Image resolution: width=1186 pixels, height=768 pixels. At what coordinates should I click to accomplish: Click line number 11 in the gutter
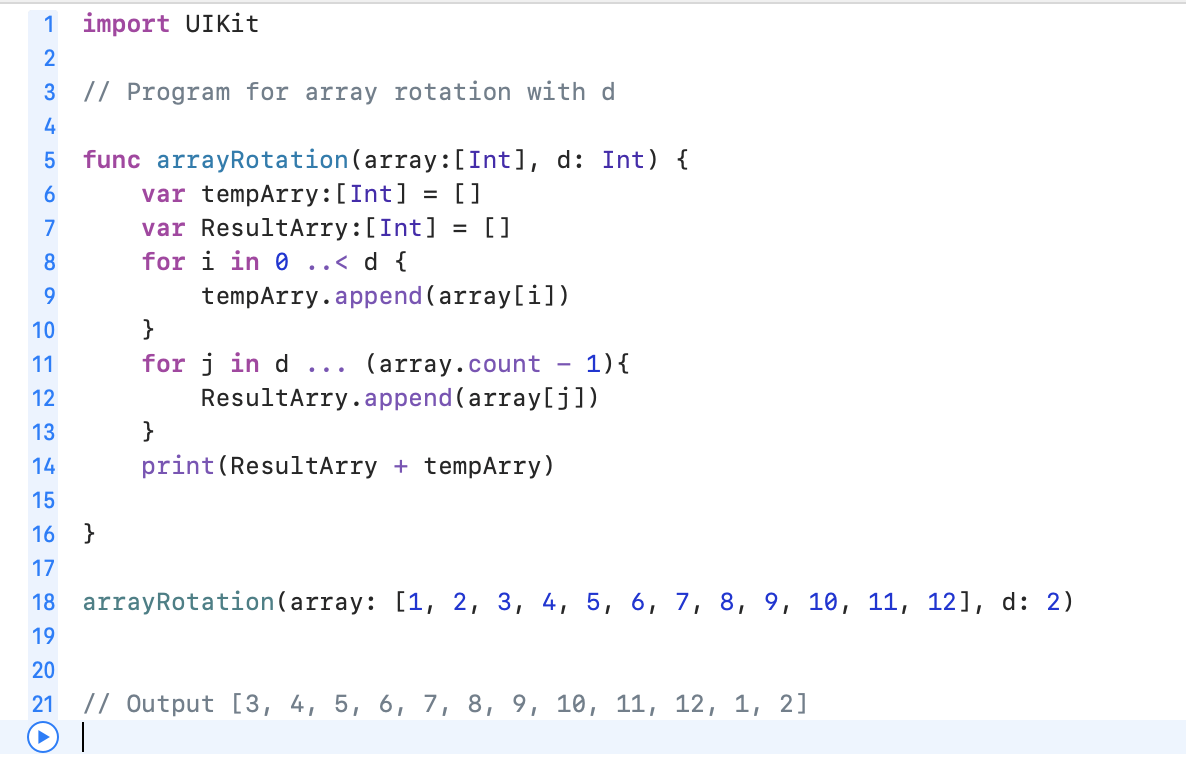43,364
